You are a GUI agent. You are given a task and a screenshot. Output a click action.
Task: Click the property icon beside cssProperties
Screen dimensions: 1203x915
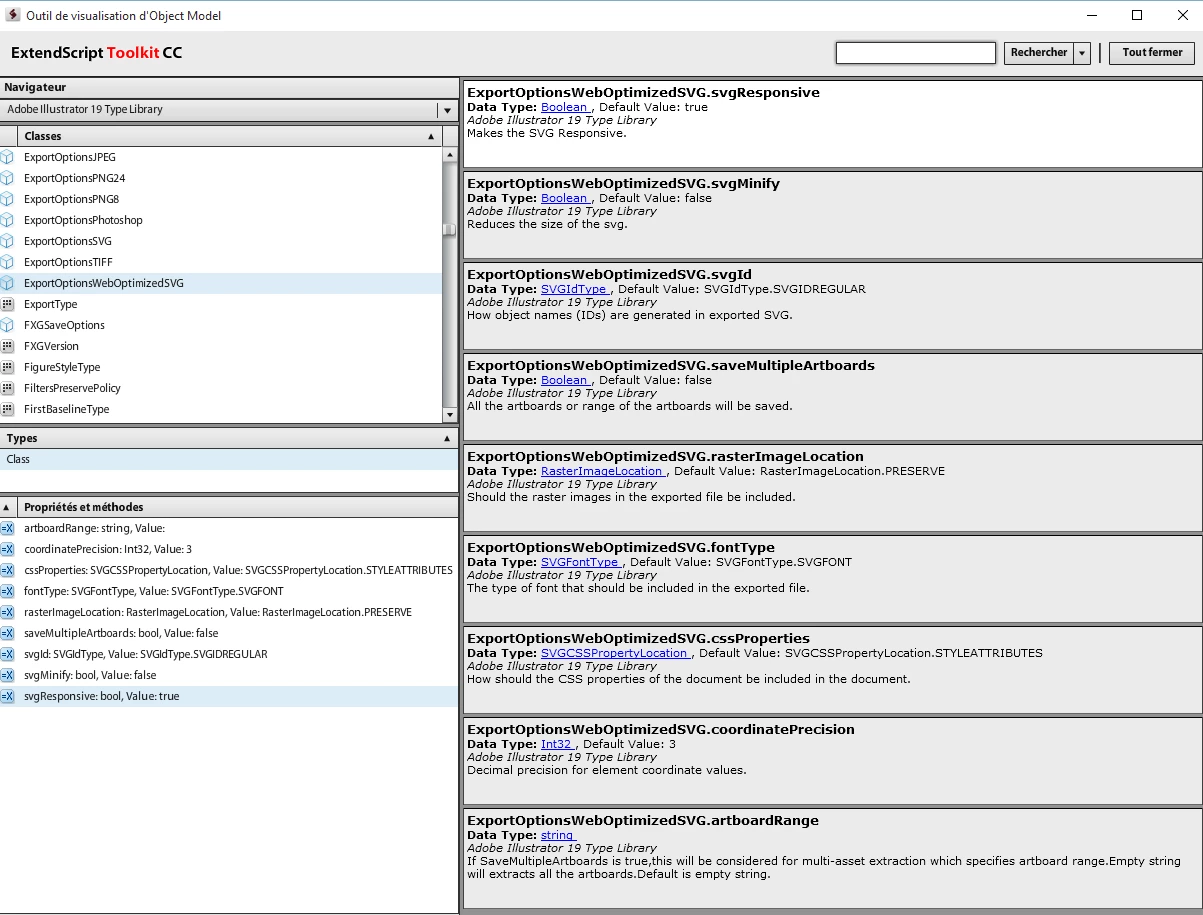pyautogui.click(x=7, y=570)
